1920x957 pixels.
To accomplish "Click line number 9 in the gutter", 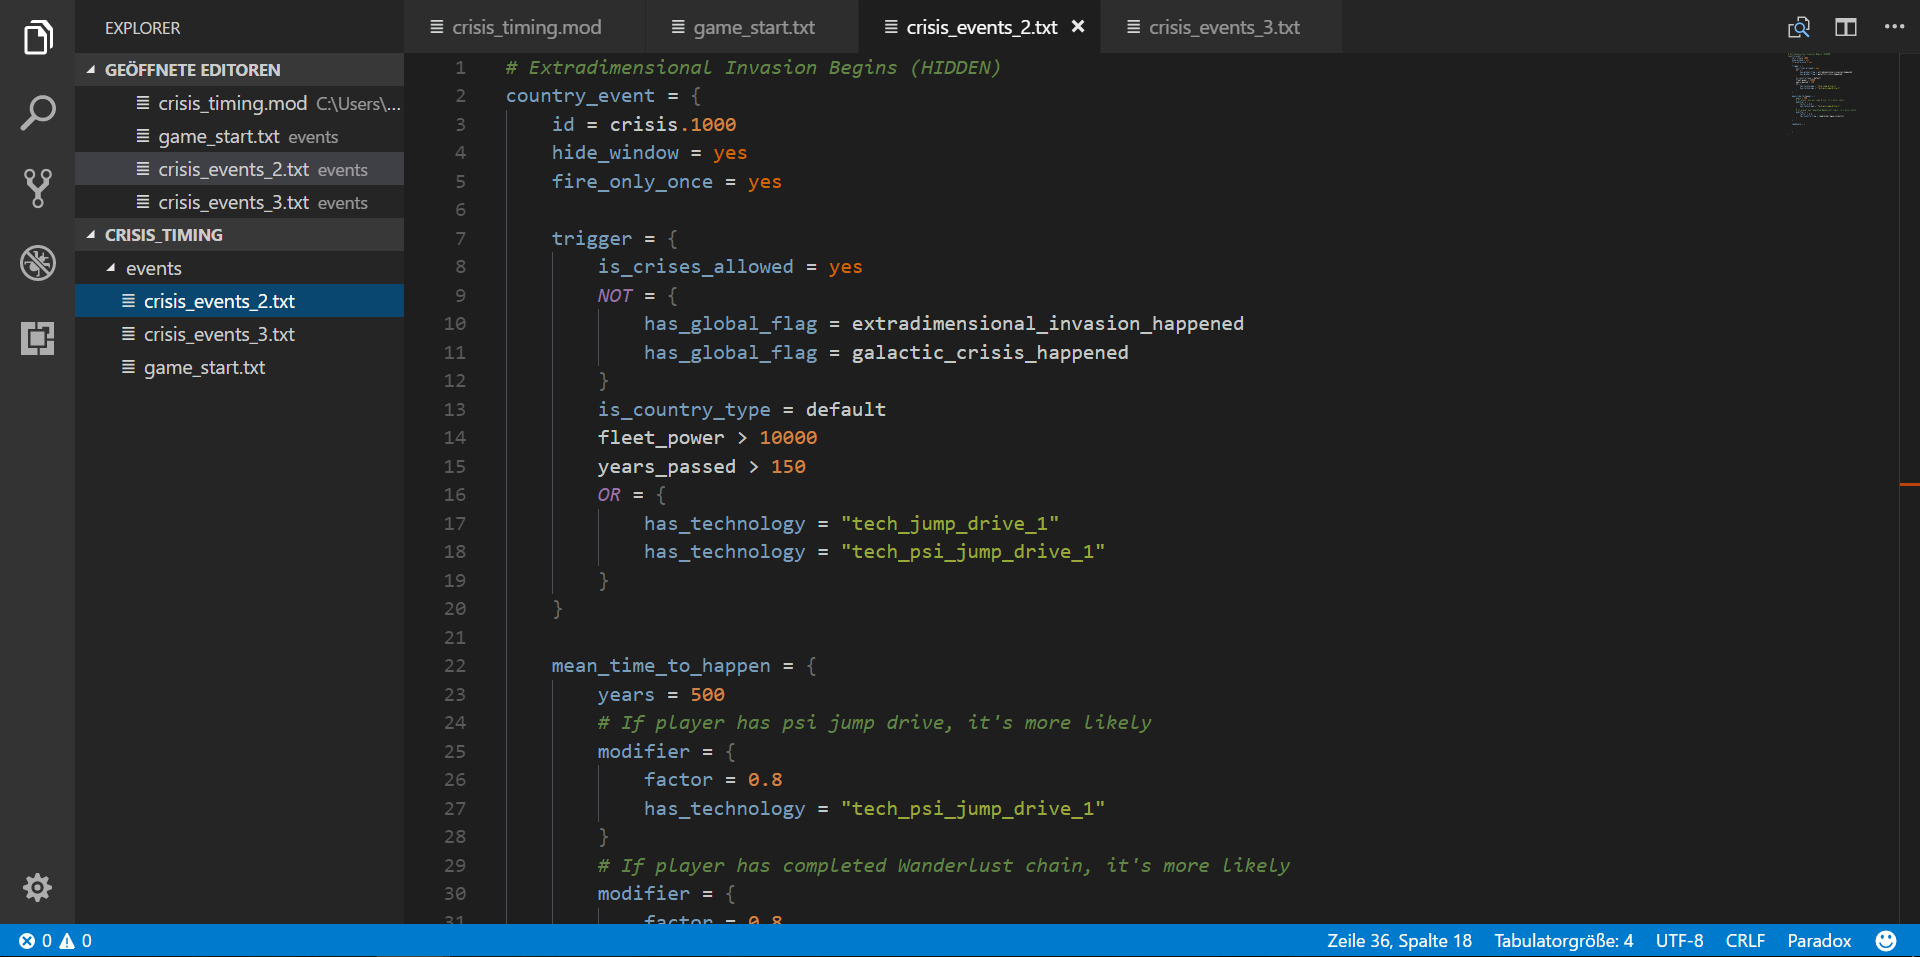I will [460, 295].
